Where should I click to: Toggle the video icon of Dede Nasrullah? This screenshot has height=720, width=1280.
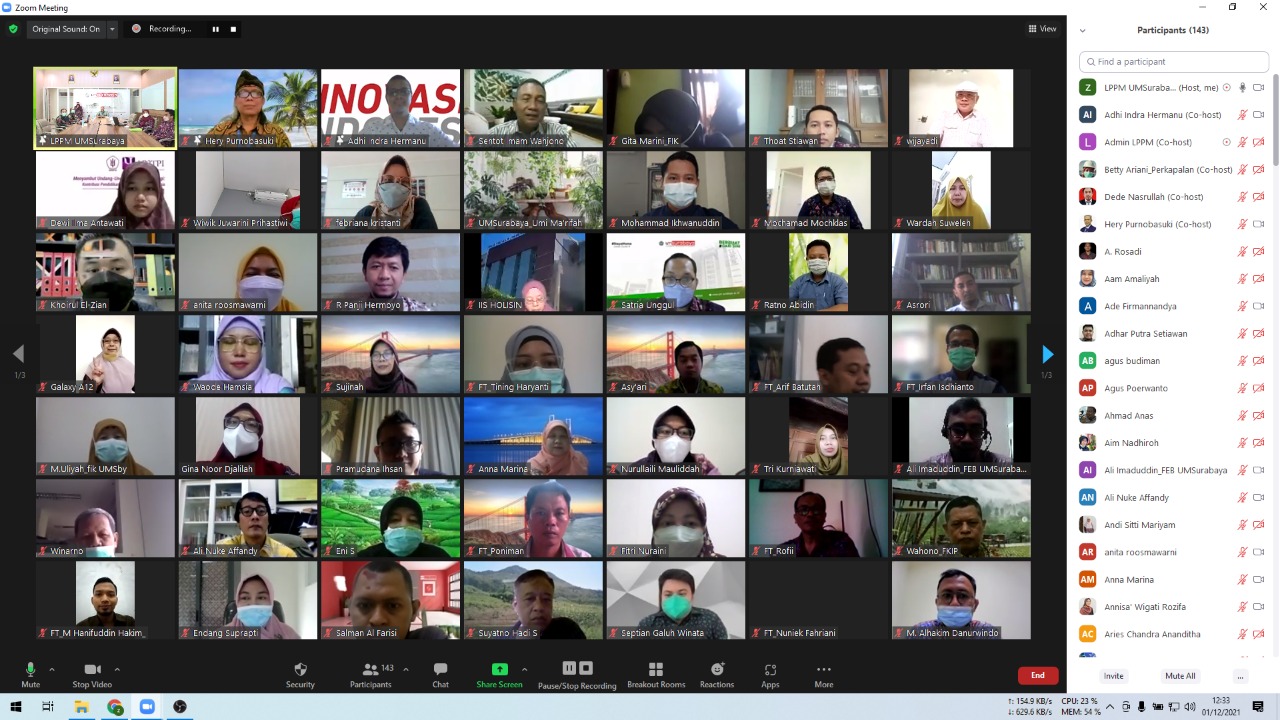click(1259, 197)
